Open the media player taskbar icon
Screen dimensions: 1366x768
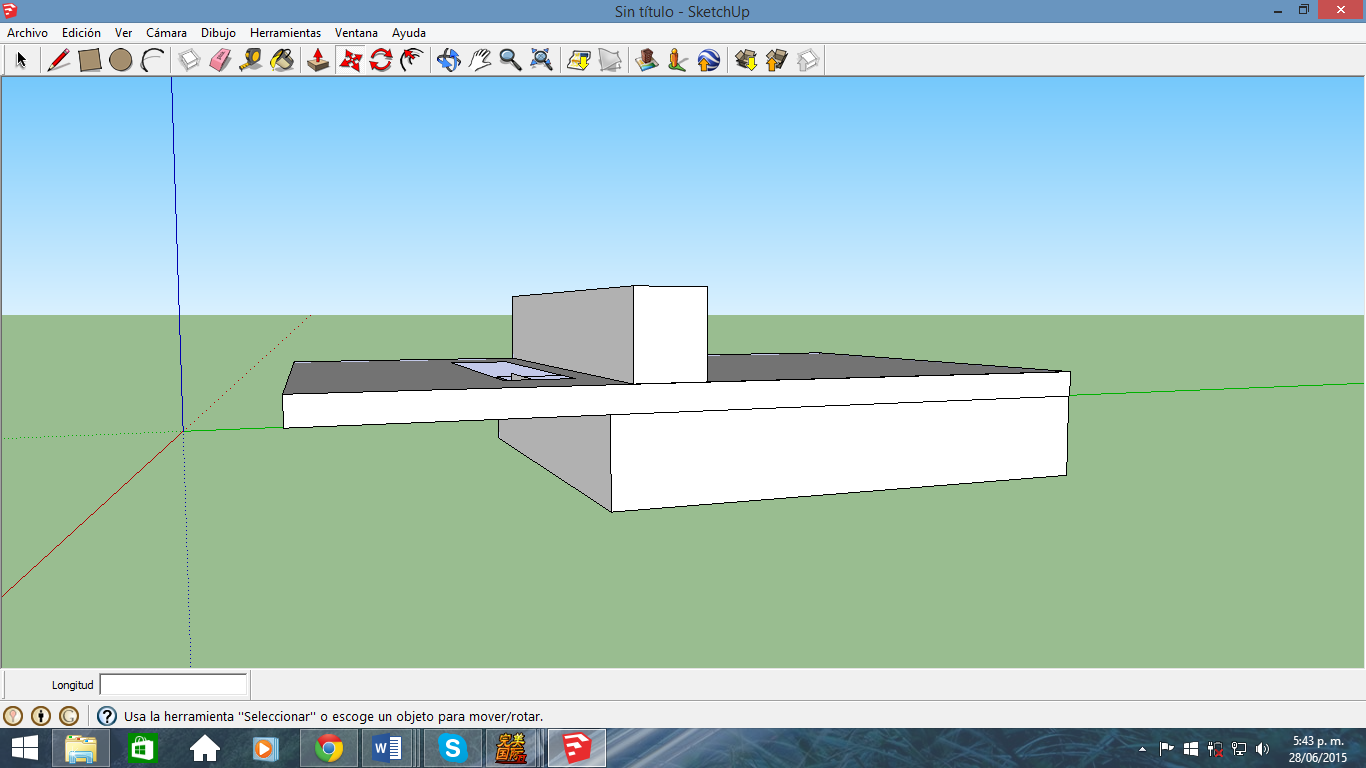coord(265,748)
